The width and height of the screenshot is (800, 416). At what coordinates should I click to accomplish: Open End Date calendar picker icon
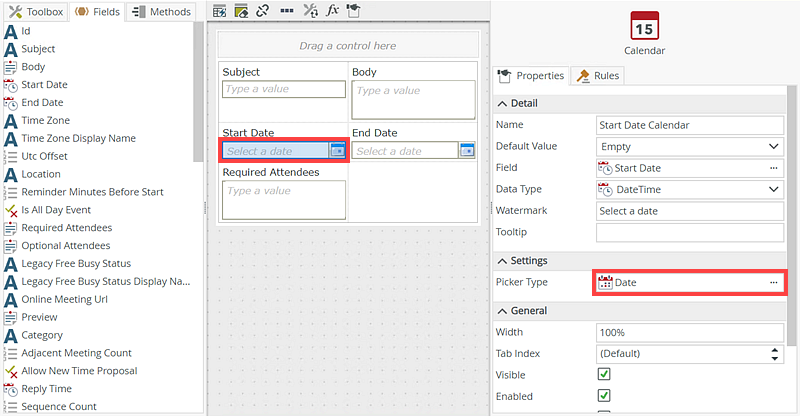coord(467,151)
